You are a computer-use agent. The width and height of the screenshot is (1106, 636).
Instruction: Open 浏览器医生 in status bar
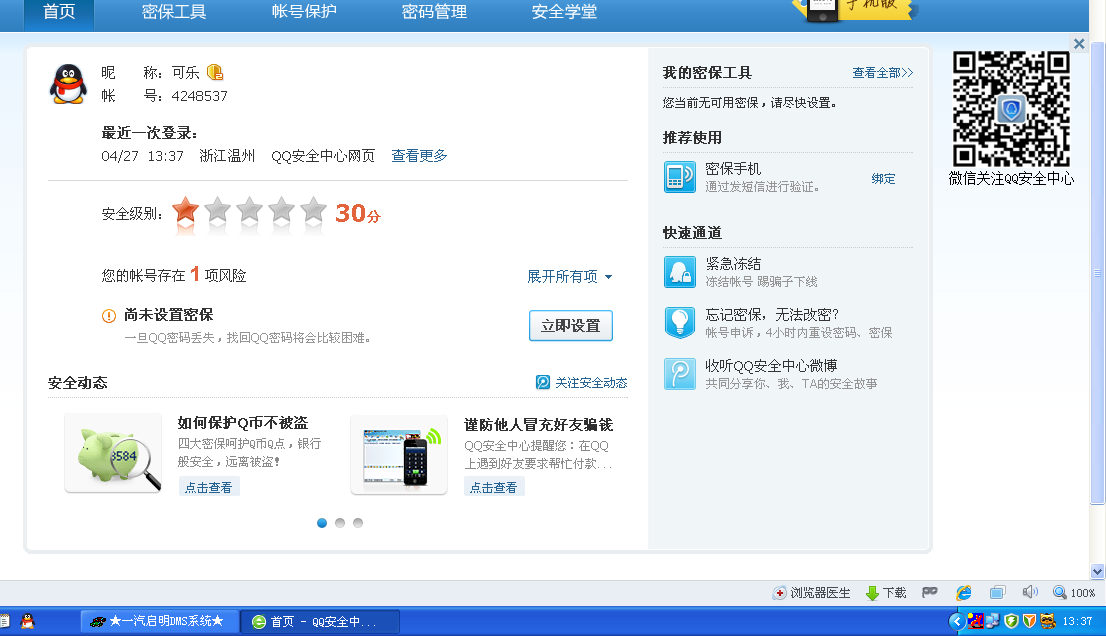[x=812, y=593]
